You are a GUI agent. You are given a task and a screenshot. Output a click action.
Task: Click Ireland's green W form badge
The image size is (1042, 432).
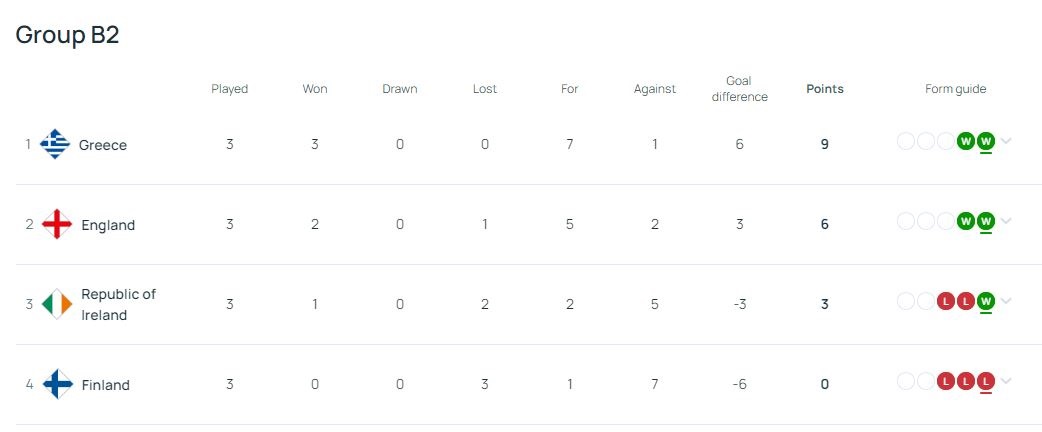point(986,301)
